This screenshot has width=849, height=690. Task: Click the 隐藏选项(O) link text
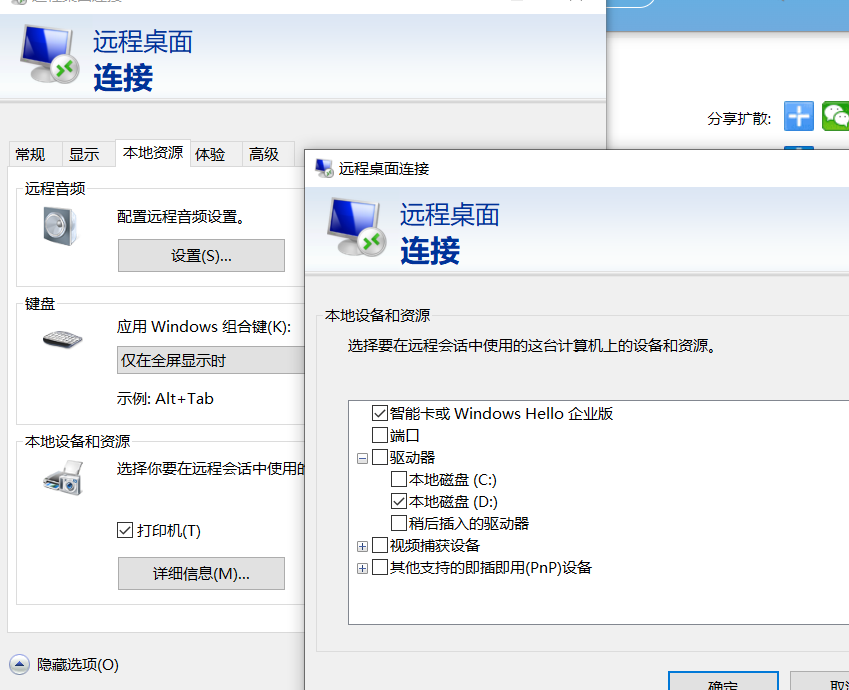78,665
